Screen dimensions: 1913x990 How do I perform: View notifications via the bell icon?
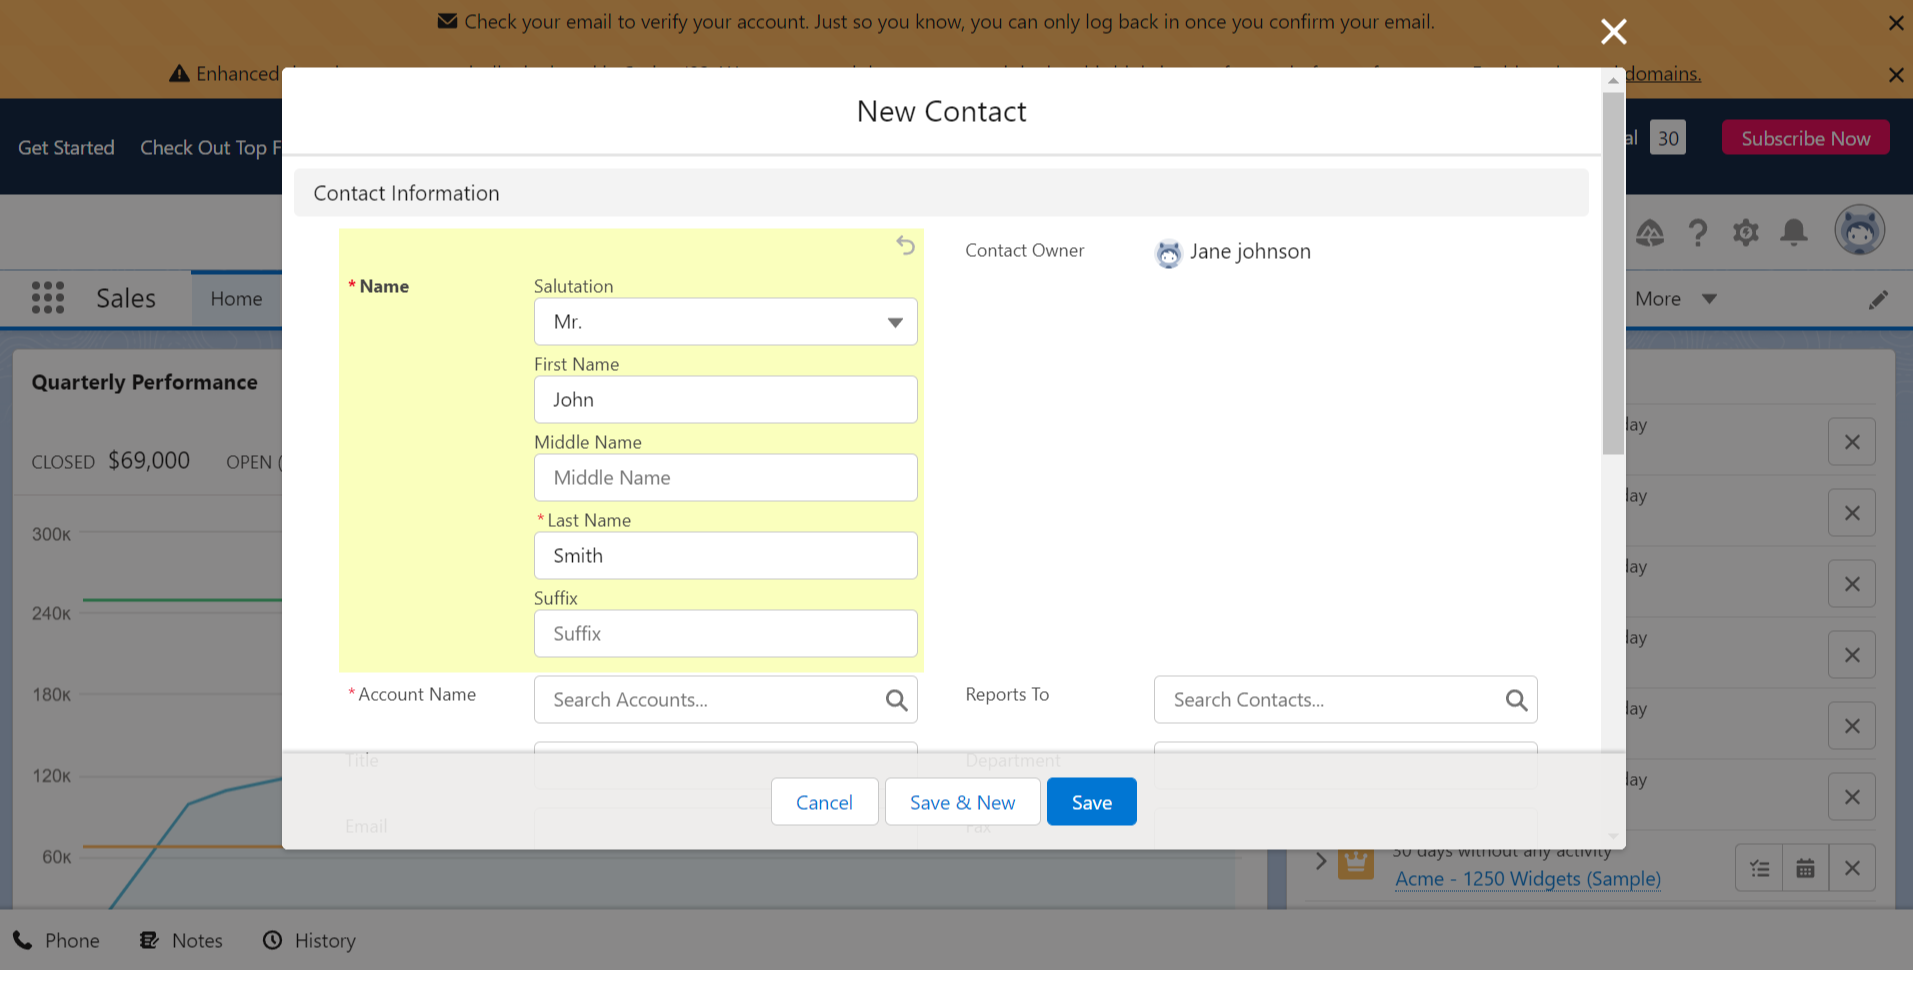(x=1794, y=232)
